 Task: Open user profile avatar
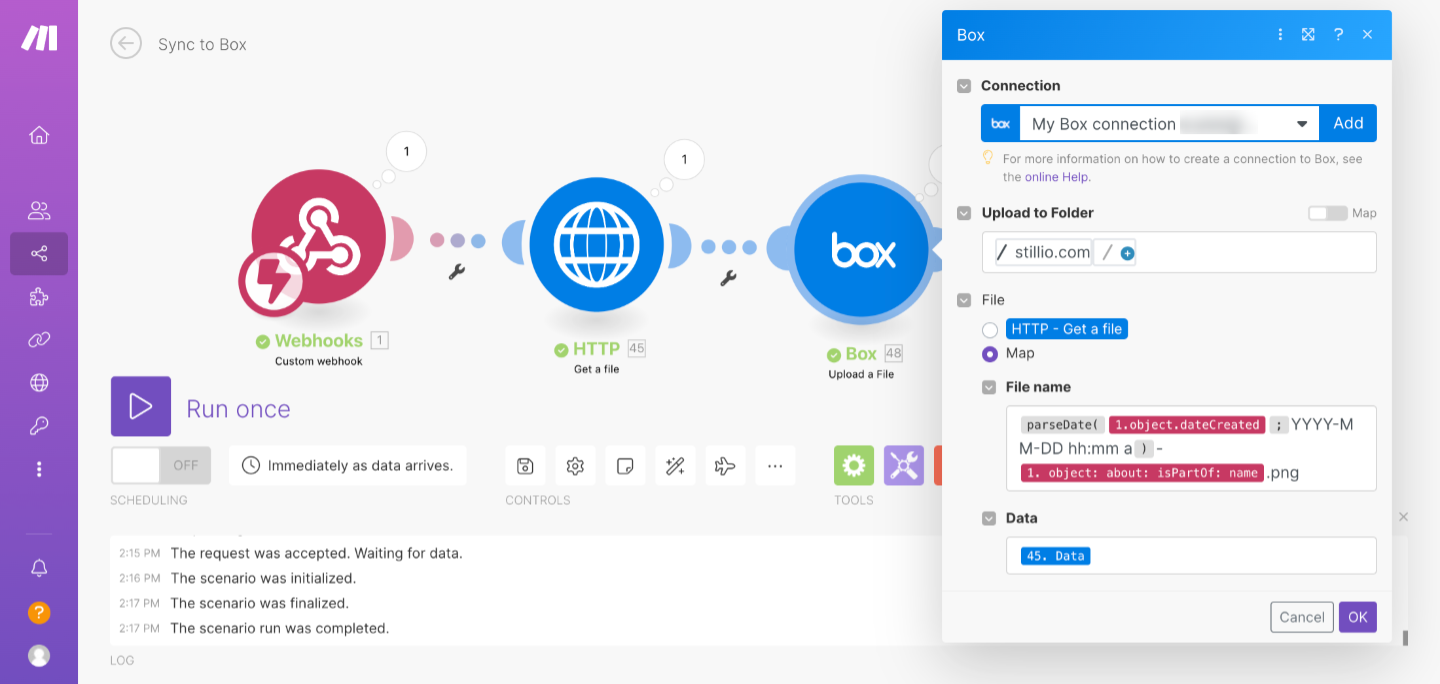[39, 656]
